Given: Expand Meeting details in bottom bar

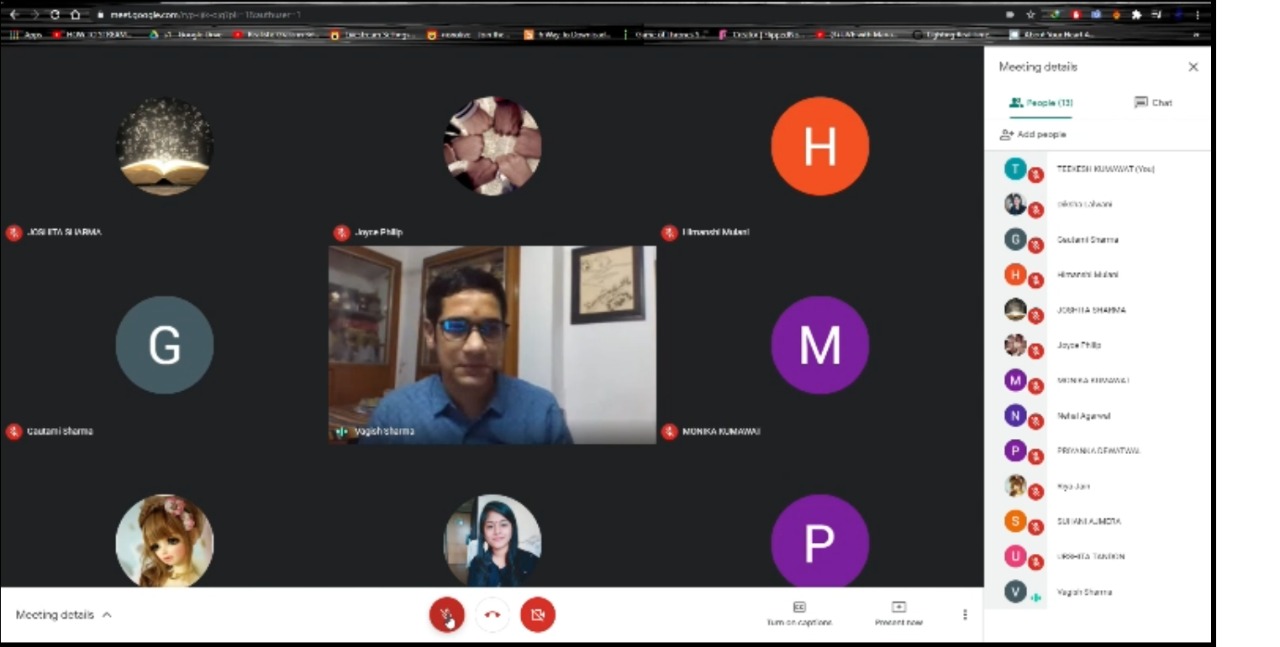Looking at the screenshot, I should point(64,615).
